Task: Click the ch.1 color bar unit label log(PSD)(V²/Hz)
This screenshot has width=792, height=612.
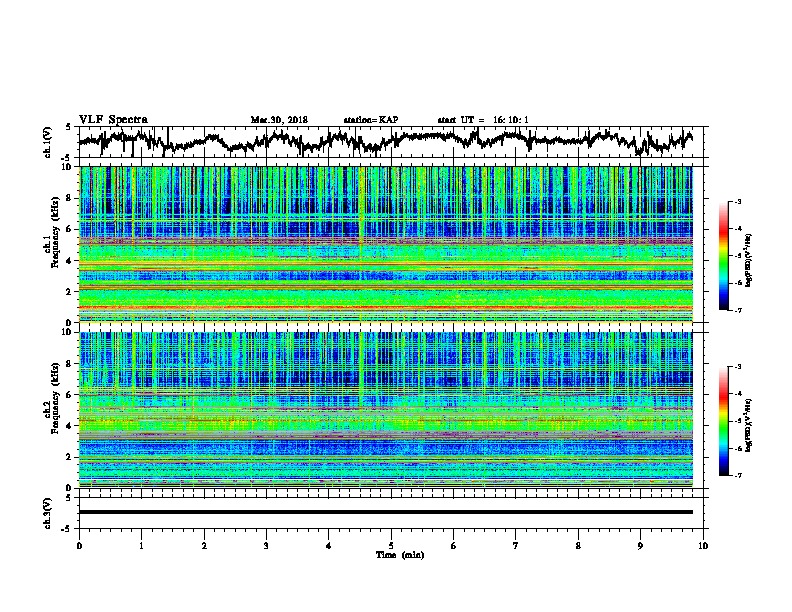Action: (x=748, y=261)
